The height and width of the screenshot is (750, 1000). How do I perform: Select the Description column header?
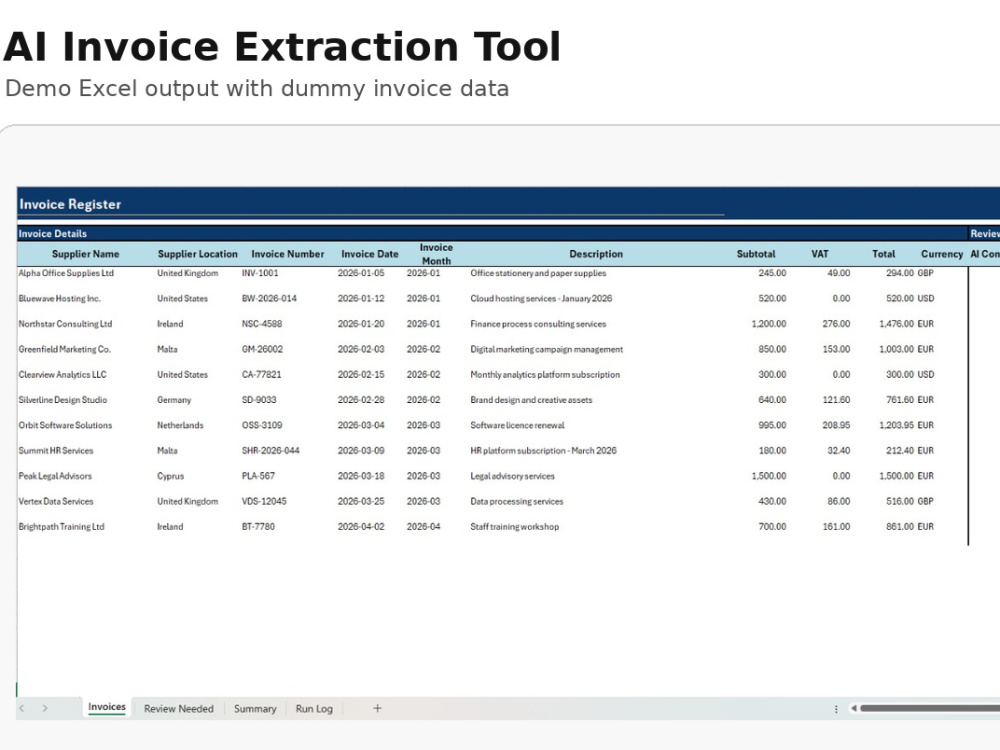tap(596, 254)
